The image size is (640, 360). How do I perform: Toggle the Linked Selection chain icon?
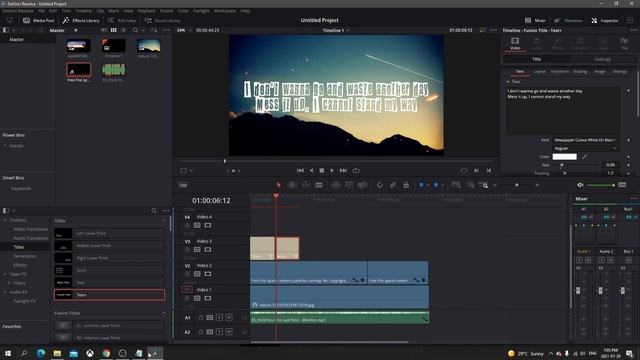(x=393, y=185)
